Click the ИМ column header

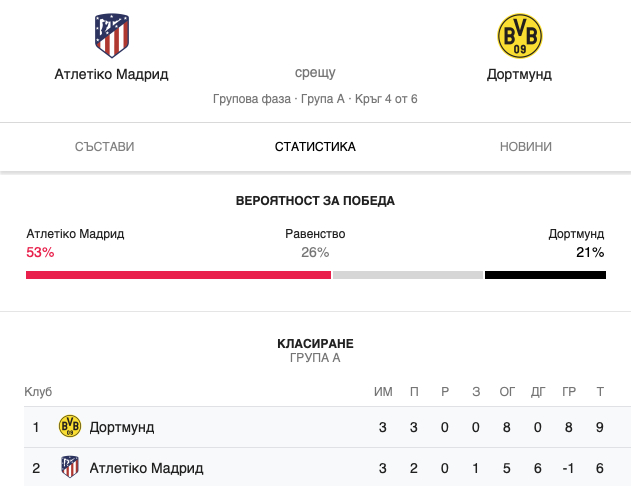tap(383, 391)
